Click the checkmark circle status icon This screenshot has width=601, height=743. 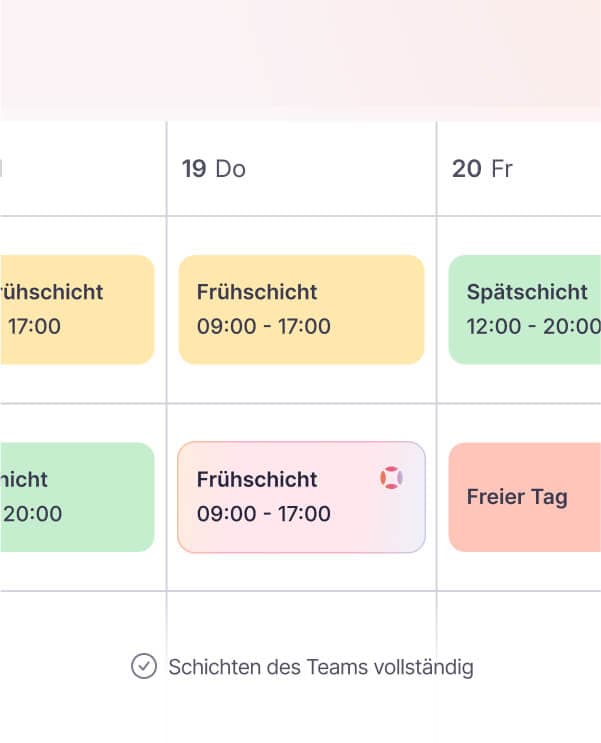click(x=144, y=666)
